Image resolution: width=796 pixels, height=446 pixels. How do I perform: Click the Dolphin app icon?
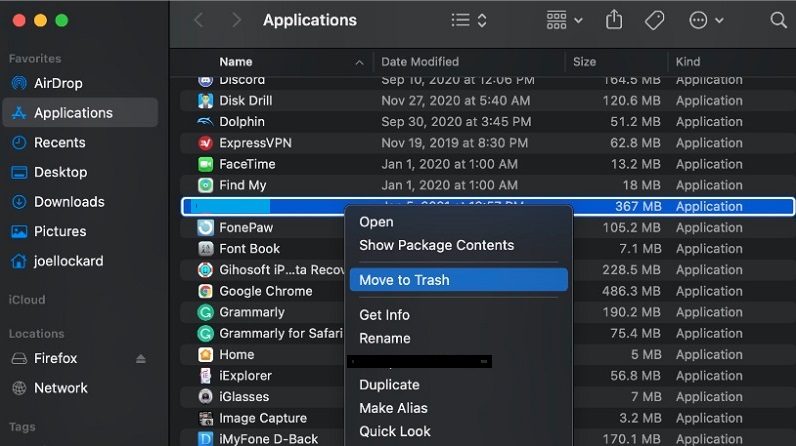pos(205,122)
